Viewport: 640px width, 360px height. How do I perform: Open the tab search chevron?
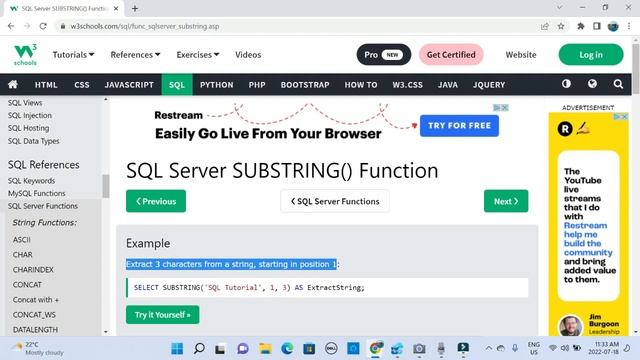pos(559,7)
